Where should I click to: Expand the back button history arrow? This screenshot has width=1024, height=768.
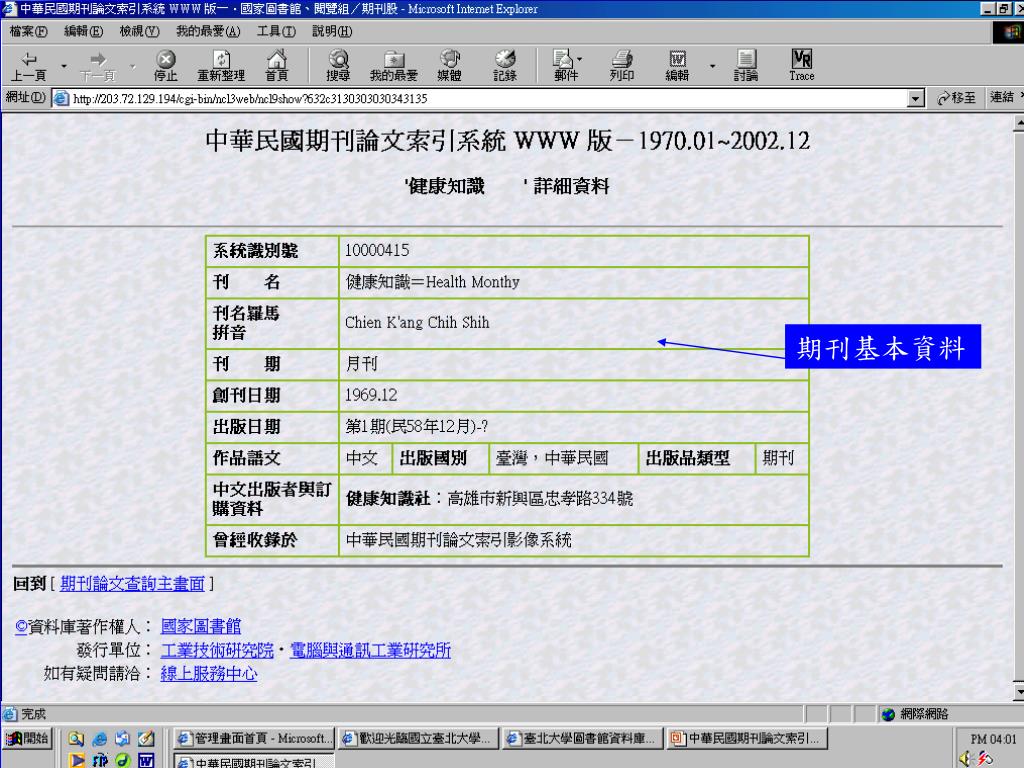point(63,66)
